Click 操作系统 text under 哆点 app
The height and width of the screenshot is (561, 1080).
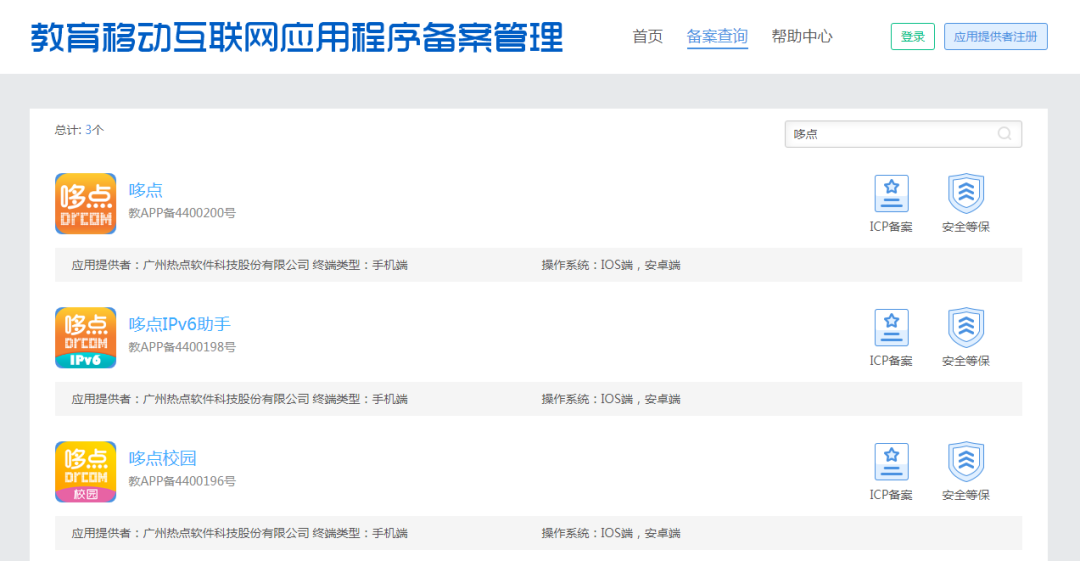[x=611, y=265]
